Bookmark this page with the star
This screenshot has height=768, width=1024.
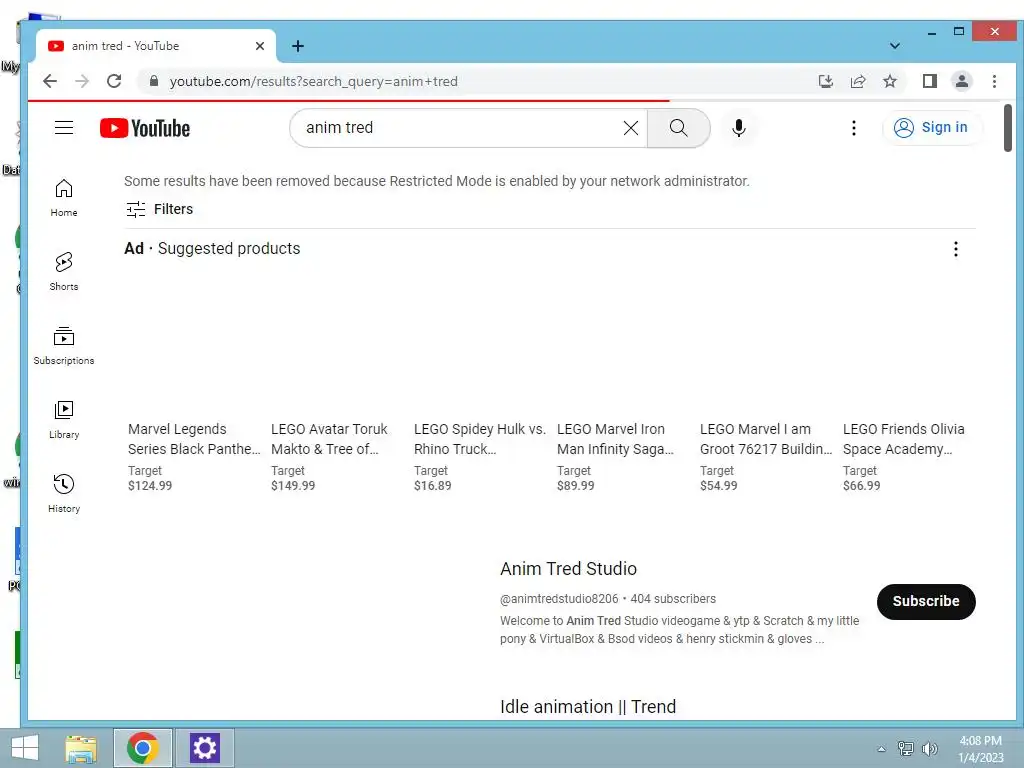[x=889, y=81]
